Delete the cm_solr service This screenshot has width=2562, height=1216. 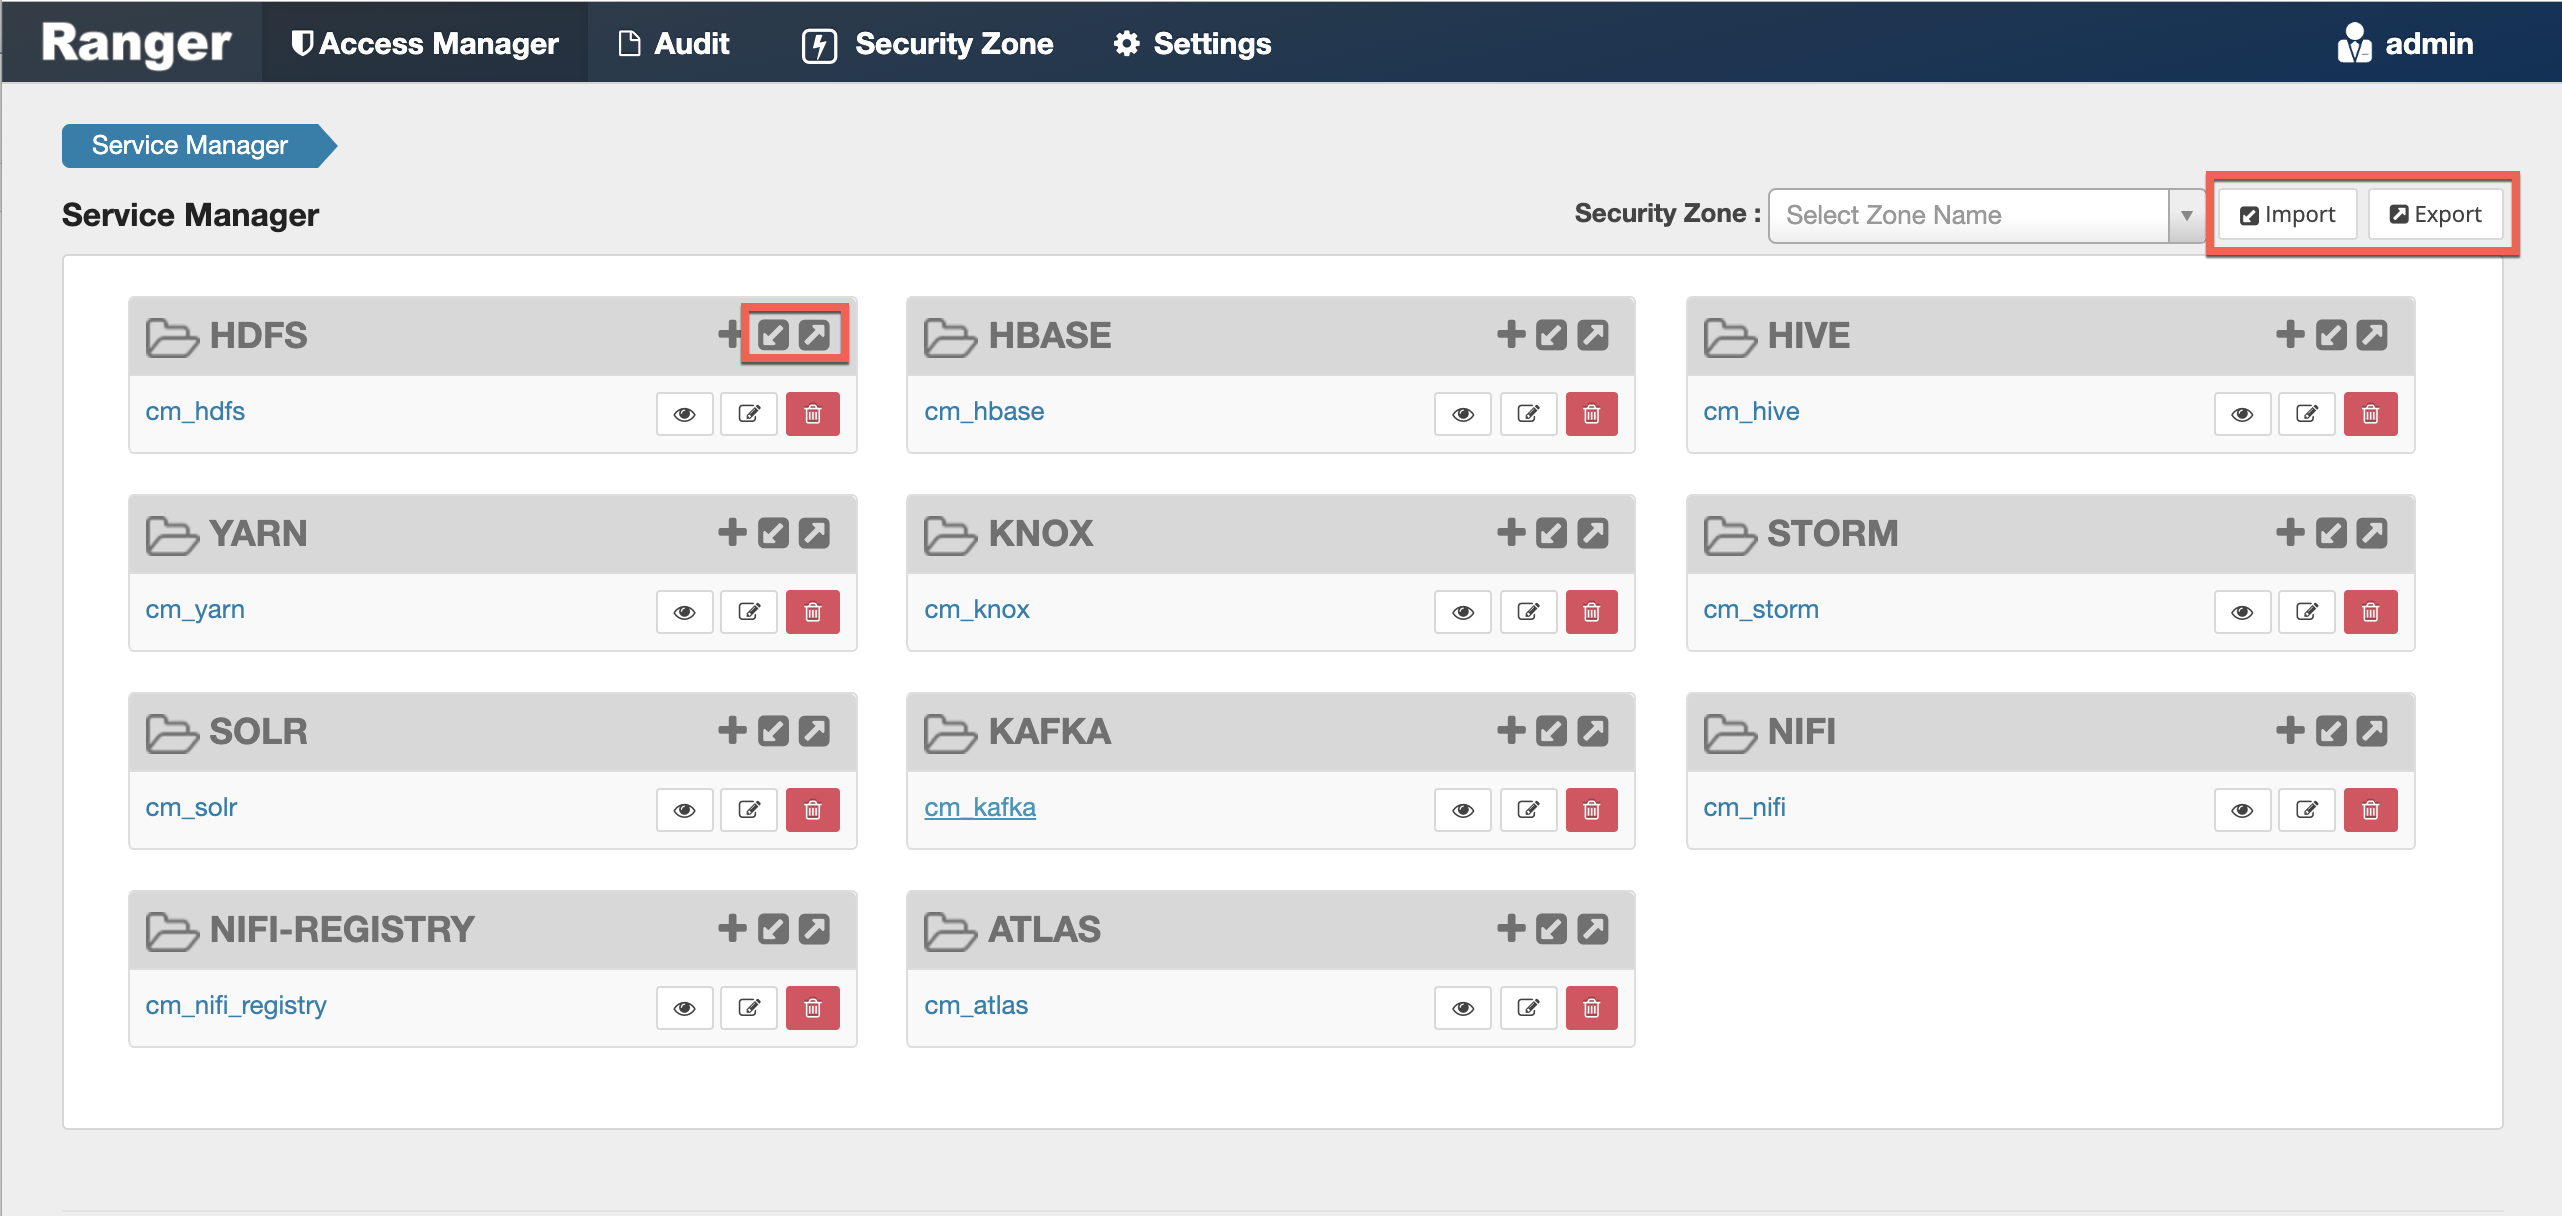pos(813,810)
